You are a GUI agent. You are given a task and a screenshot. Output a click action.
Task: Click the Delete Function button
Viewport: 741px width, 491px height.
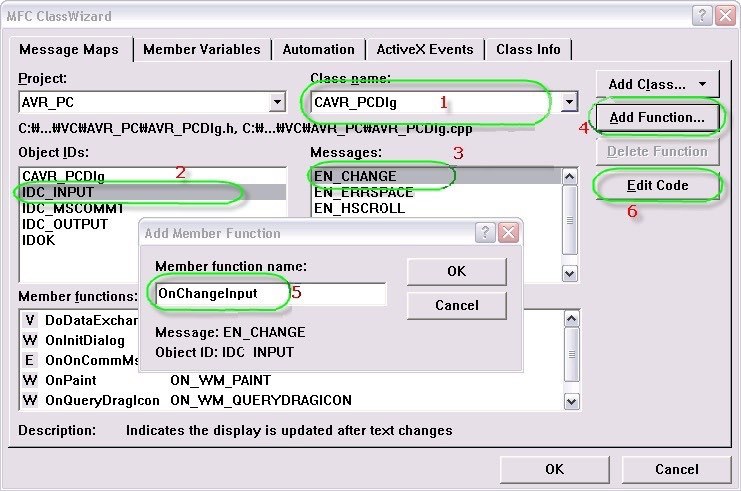(657, 151)
